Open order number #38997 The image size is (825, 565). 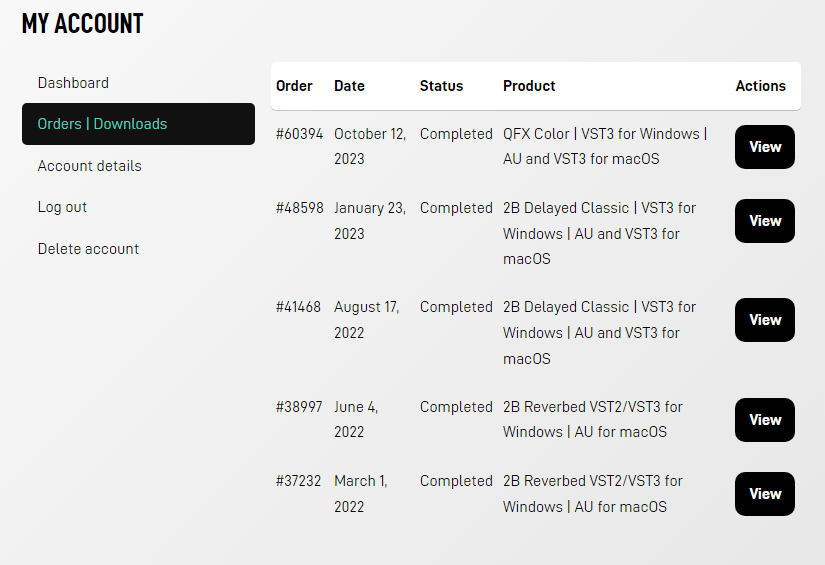[299, 407]
